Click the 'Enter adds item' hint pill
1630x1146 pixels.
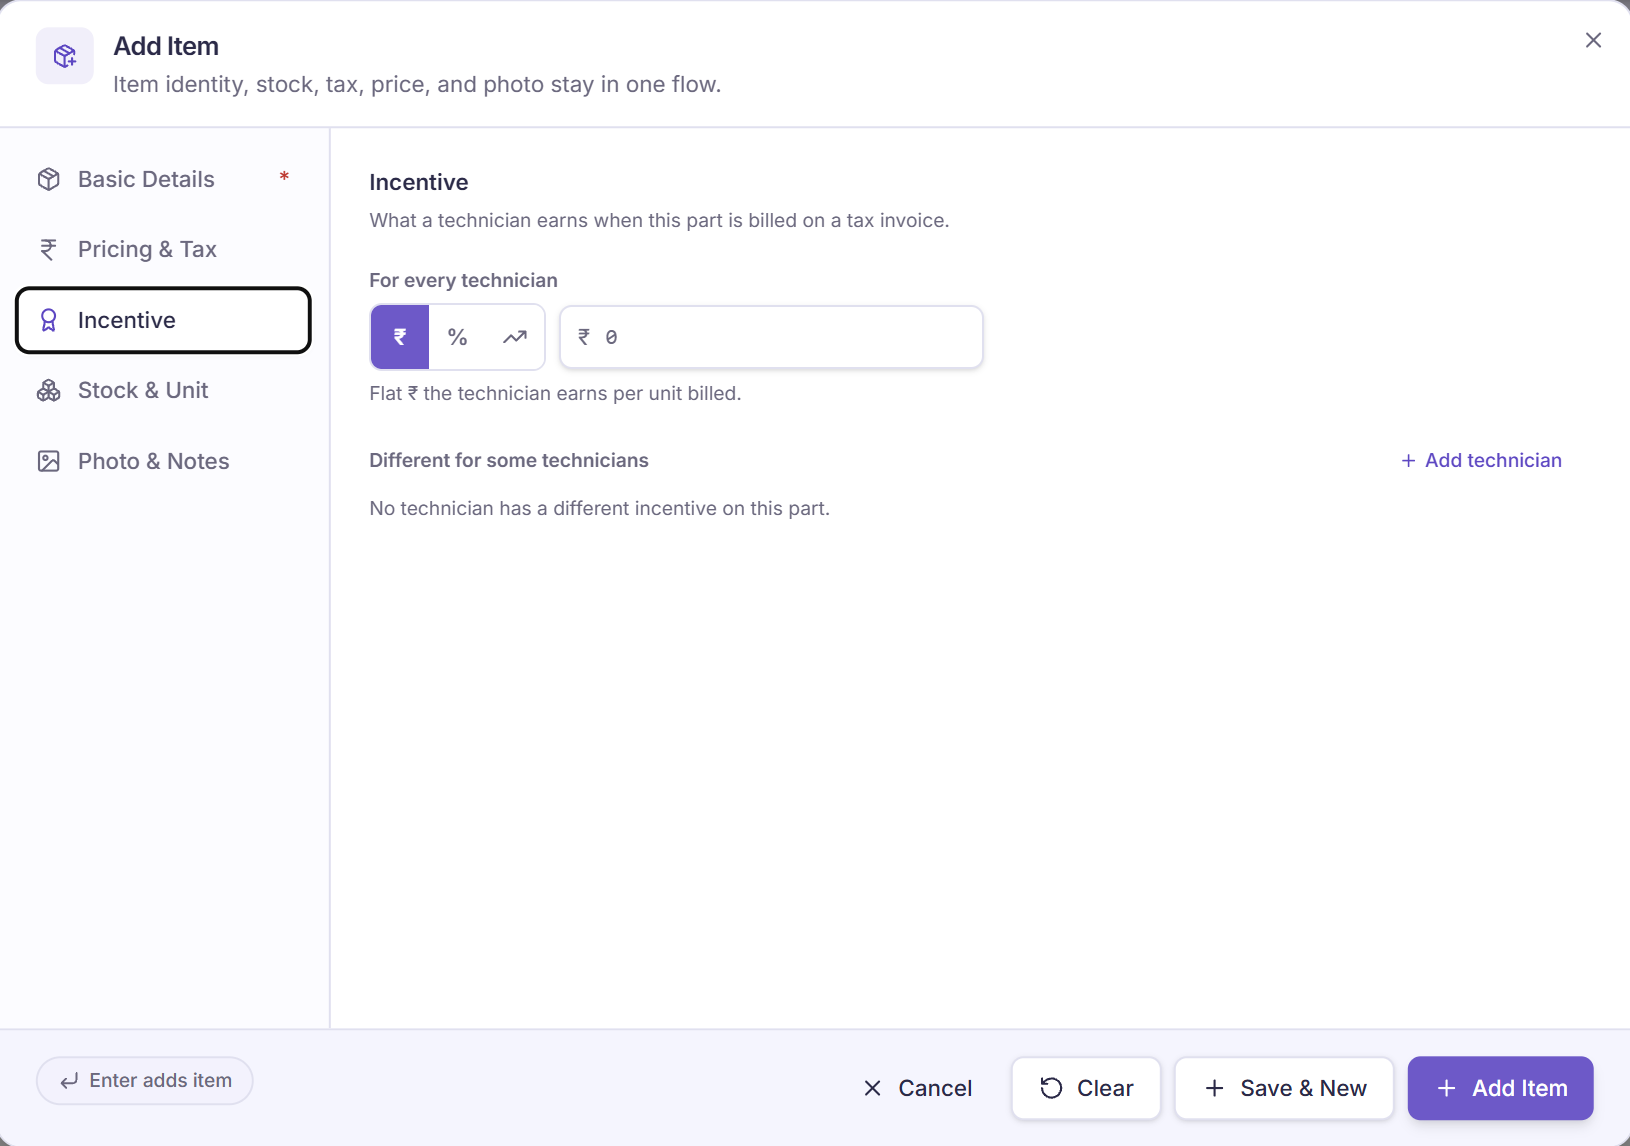[x=145, y=1081]
